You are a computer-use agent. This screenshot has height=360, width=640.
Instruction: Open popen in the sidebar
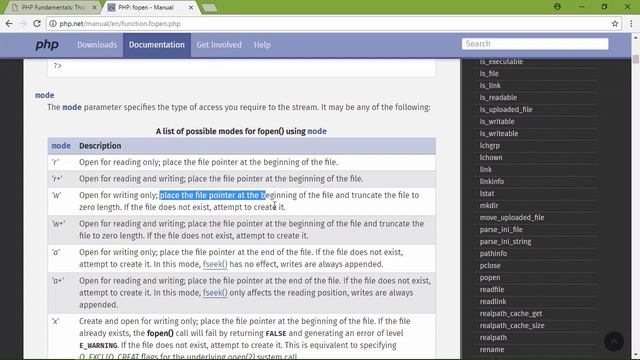click(x=490, y=278)
